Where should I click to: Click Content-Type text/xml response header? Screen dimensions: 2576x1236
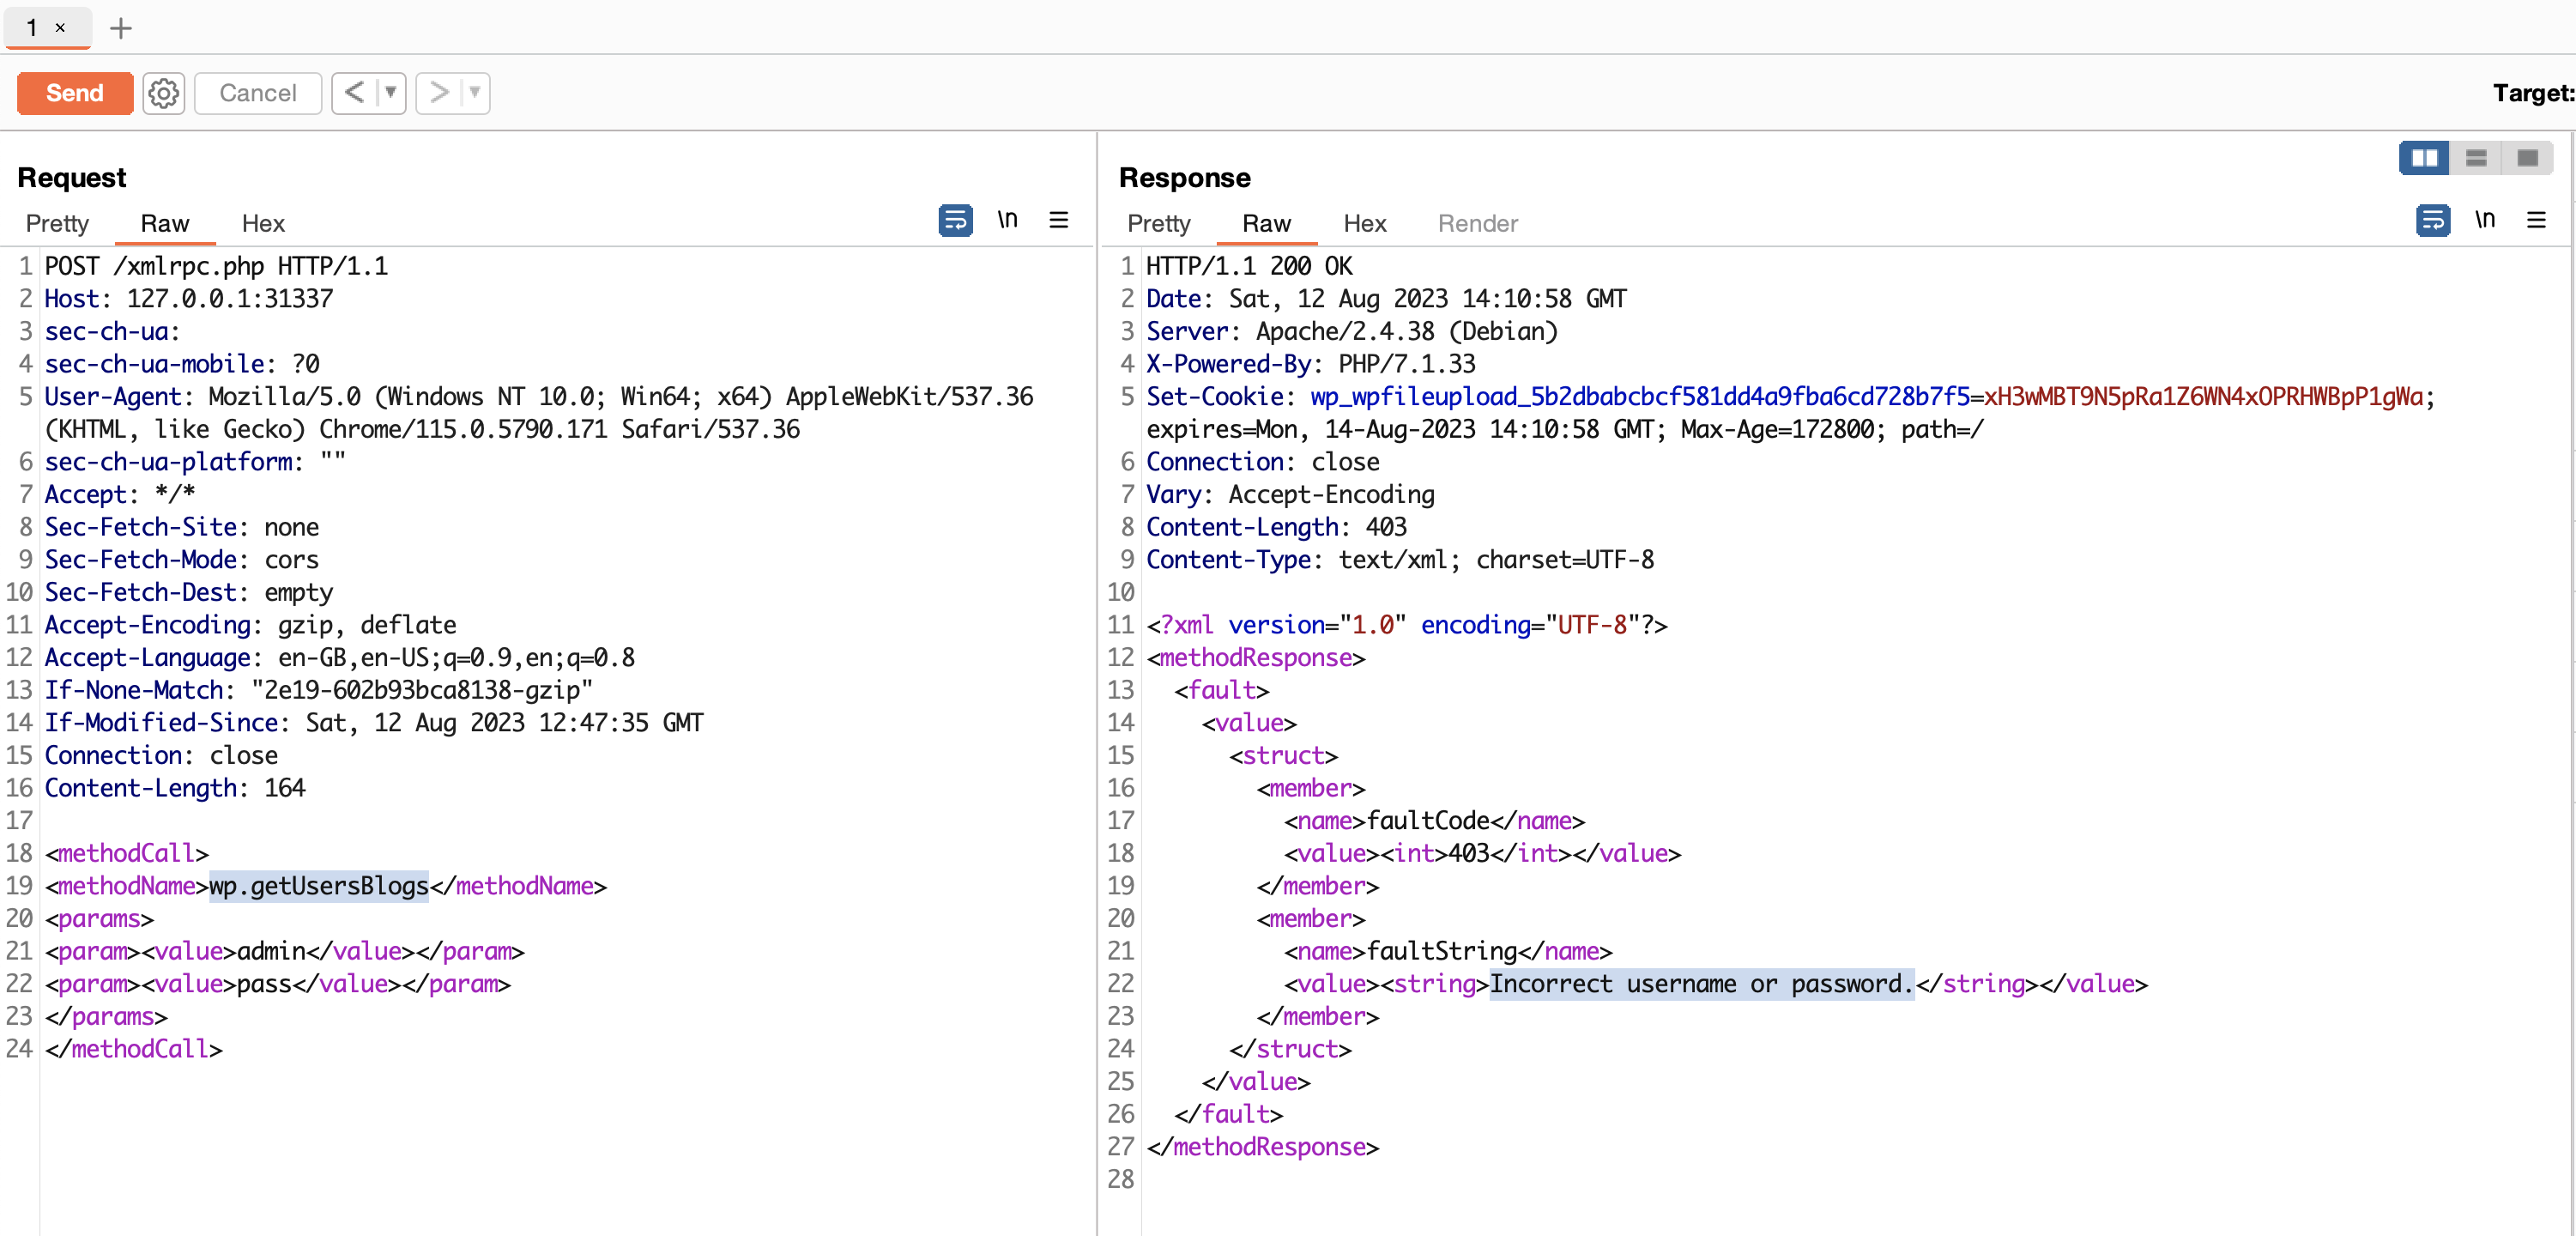(x=1400, y=560)
